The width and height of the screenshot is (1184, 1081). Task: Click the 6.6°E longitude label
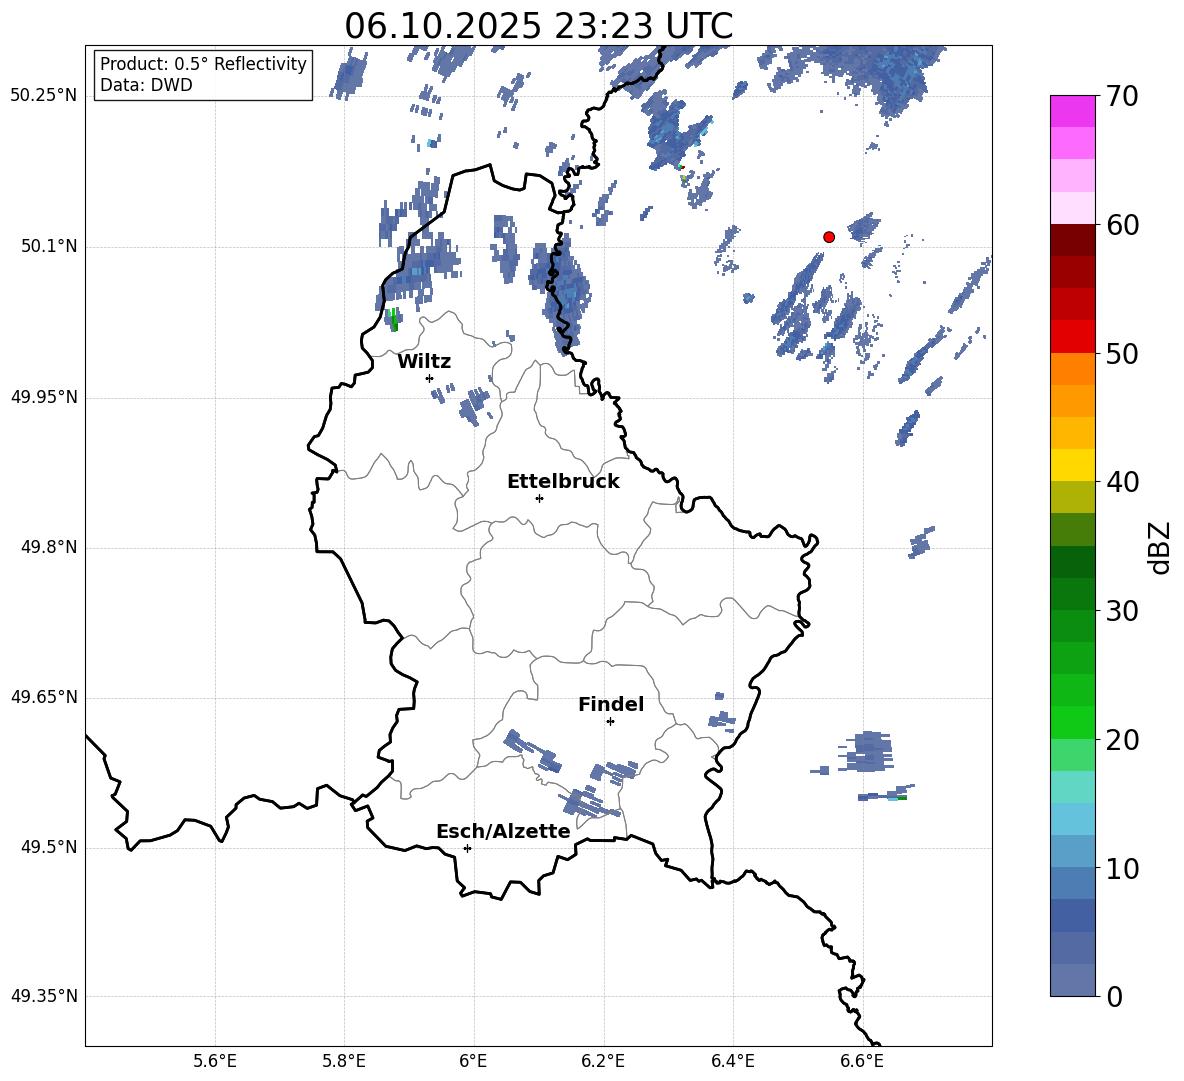(x=862, y=1061)
